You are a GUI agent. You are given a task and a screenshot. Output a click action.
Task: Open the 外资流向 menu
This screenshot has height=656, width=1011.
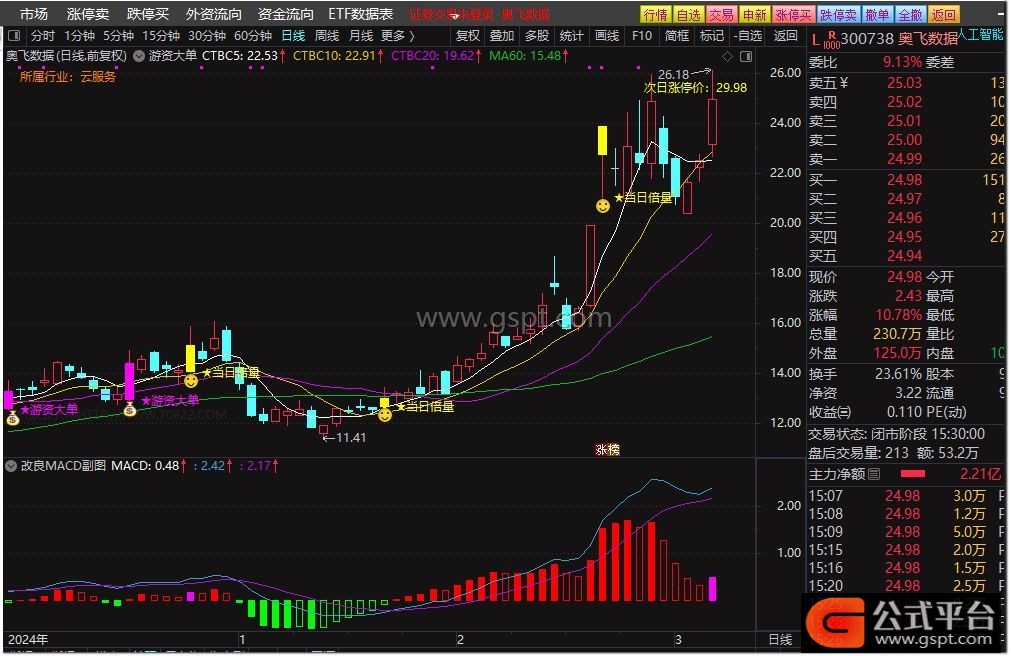click(213, 14)
